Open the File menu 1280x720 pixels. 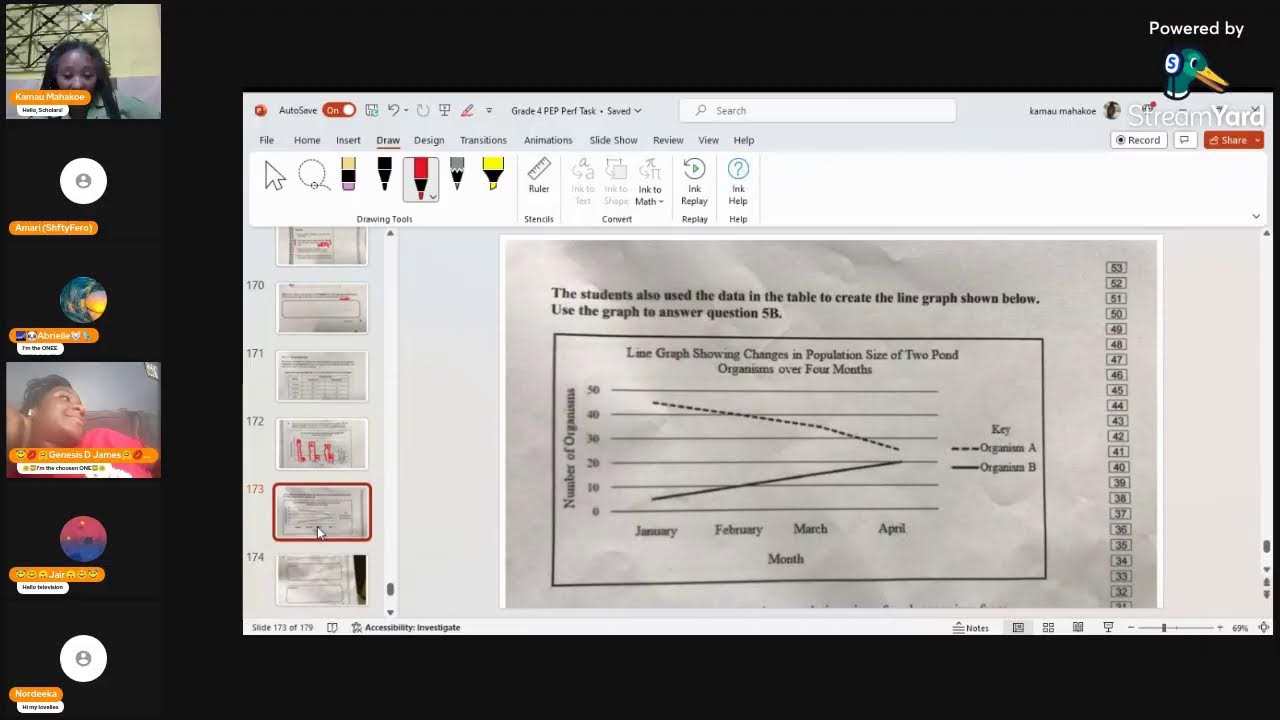[x=266, y=140]
